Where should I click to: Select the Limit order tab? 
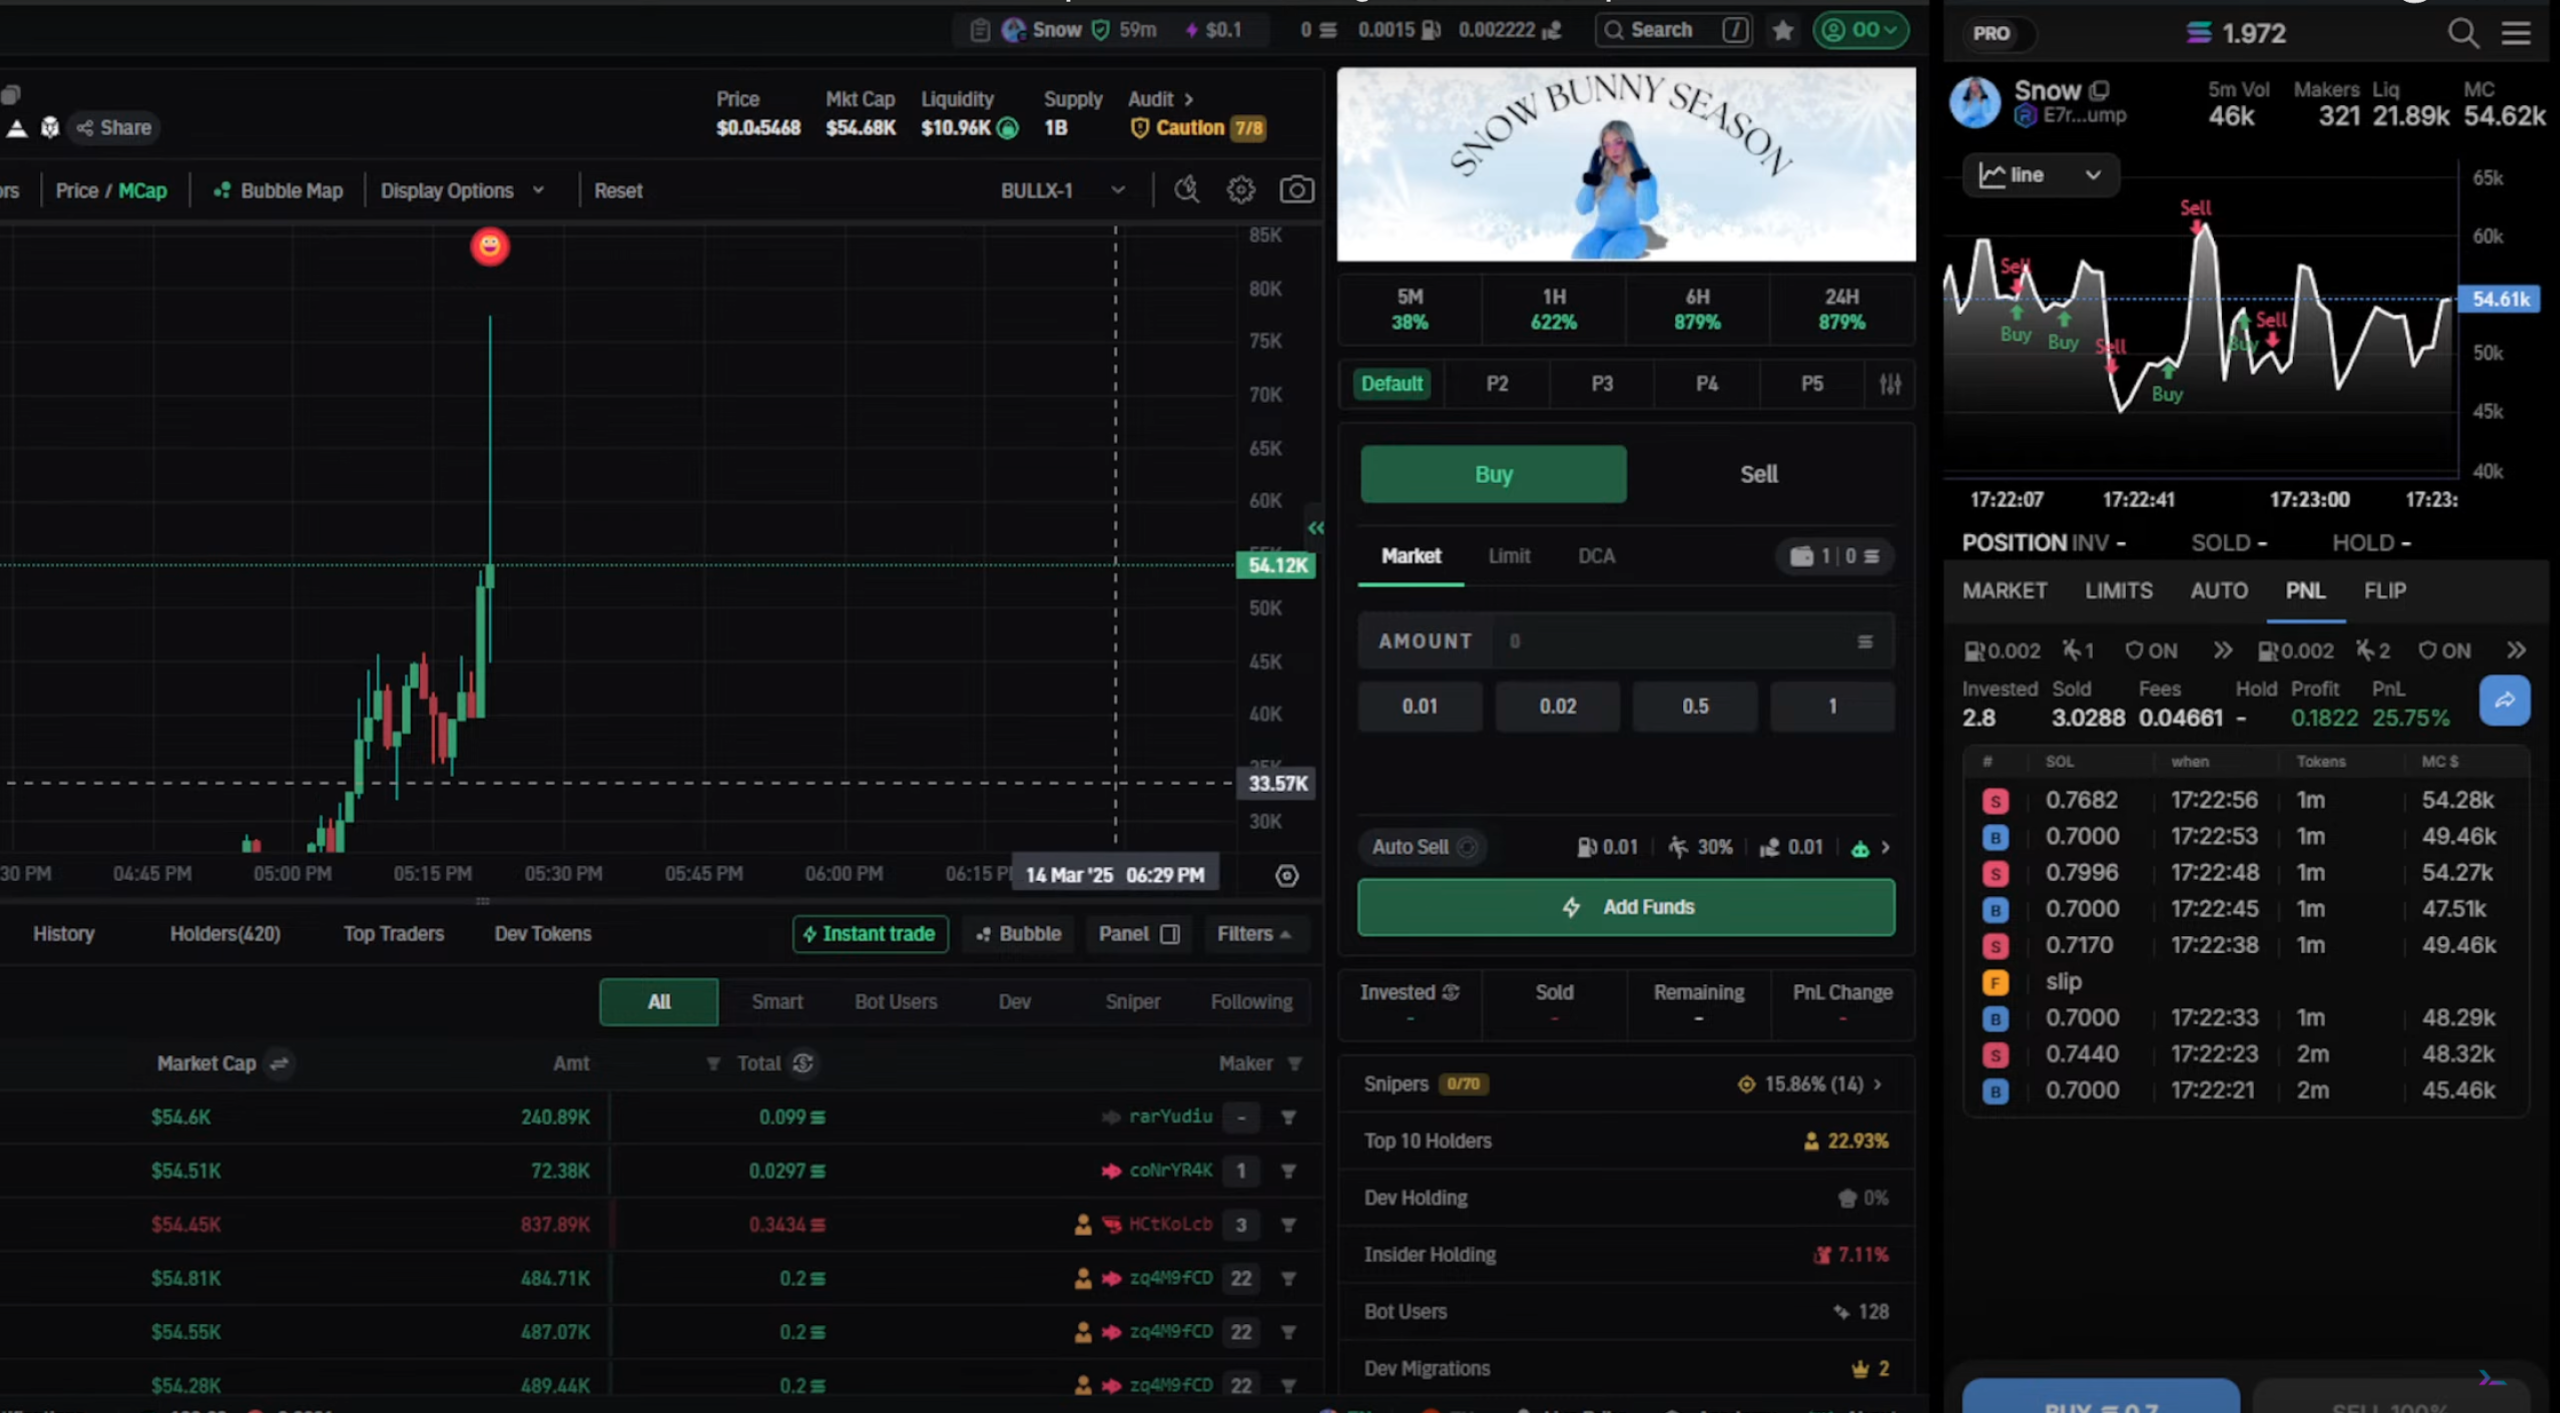tap(1508, 556)
